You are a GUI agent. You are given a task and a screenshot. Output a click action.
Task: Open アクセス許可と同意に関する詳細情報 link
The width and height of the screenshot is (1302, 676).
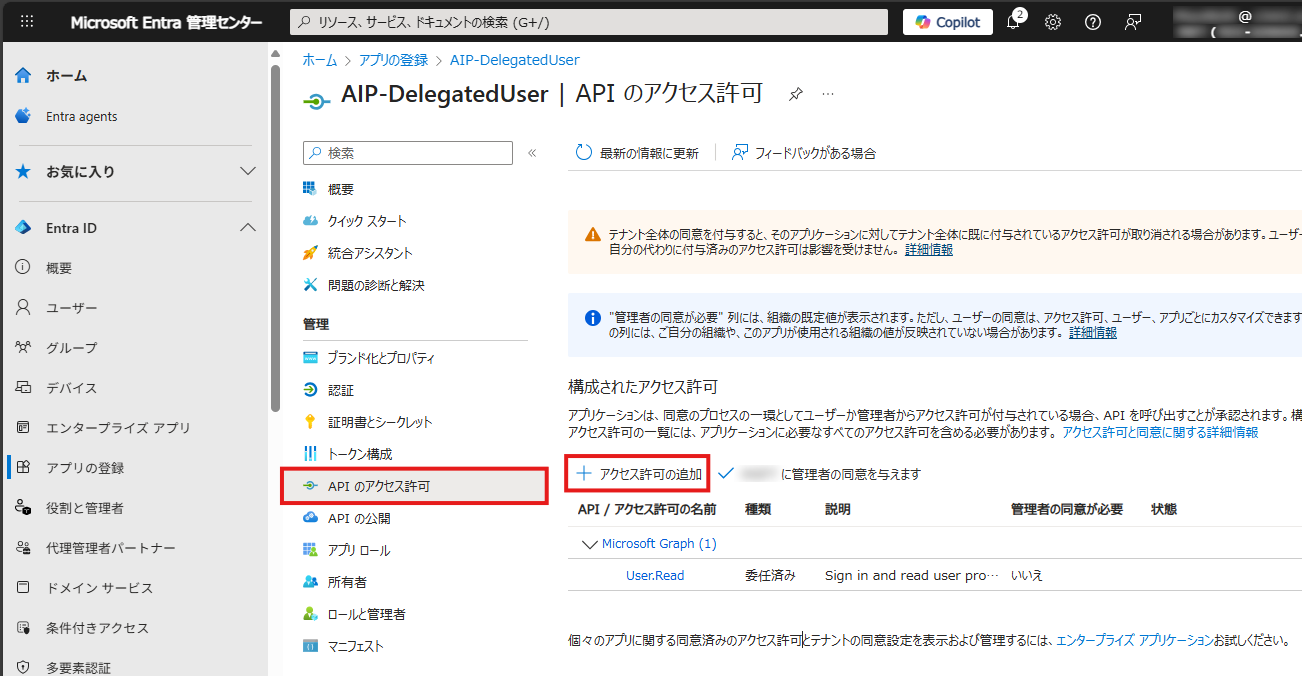click(1160, 433)
